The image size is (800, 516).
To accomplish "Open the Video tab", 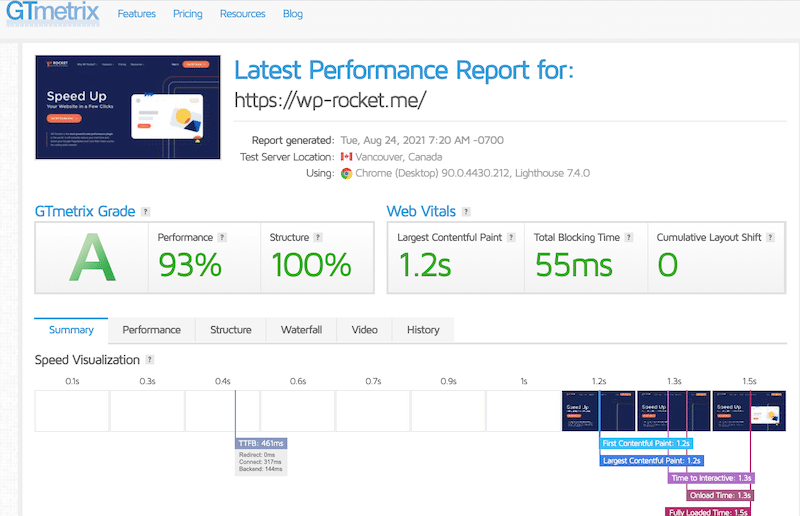I will pos(364,330).
